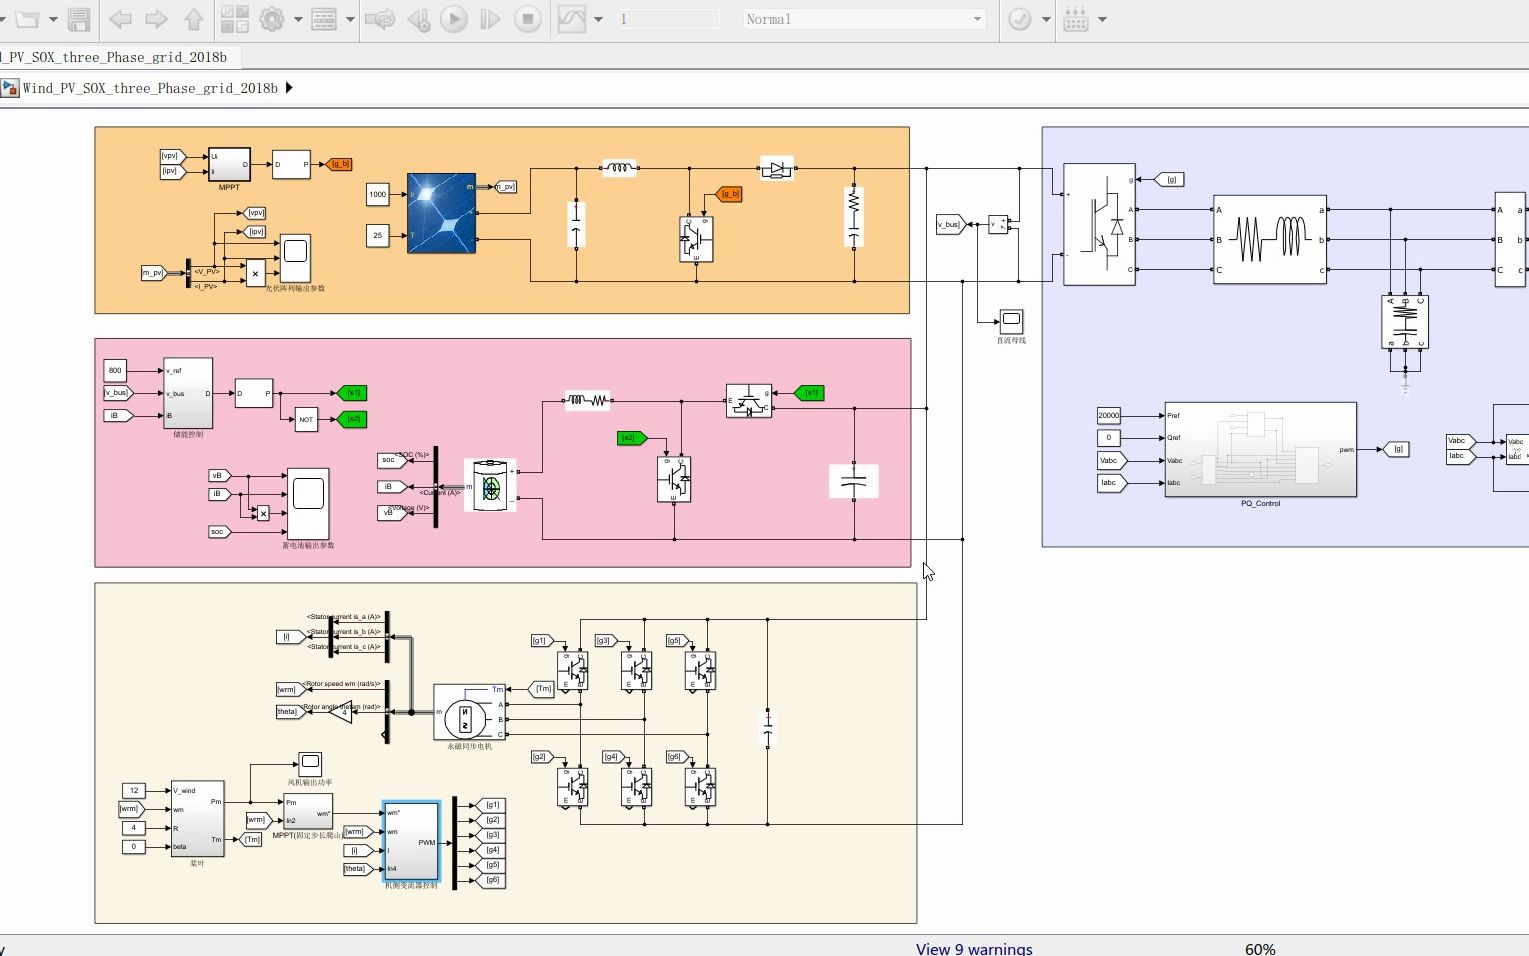Click the Build Model icon

[1076, 19]
